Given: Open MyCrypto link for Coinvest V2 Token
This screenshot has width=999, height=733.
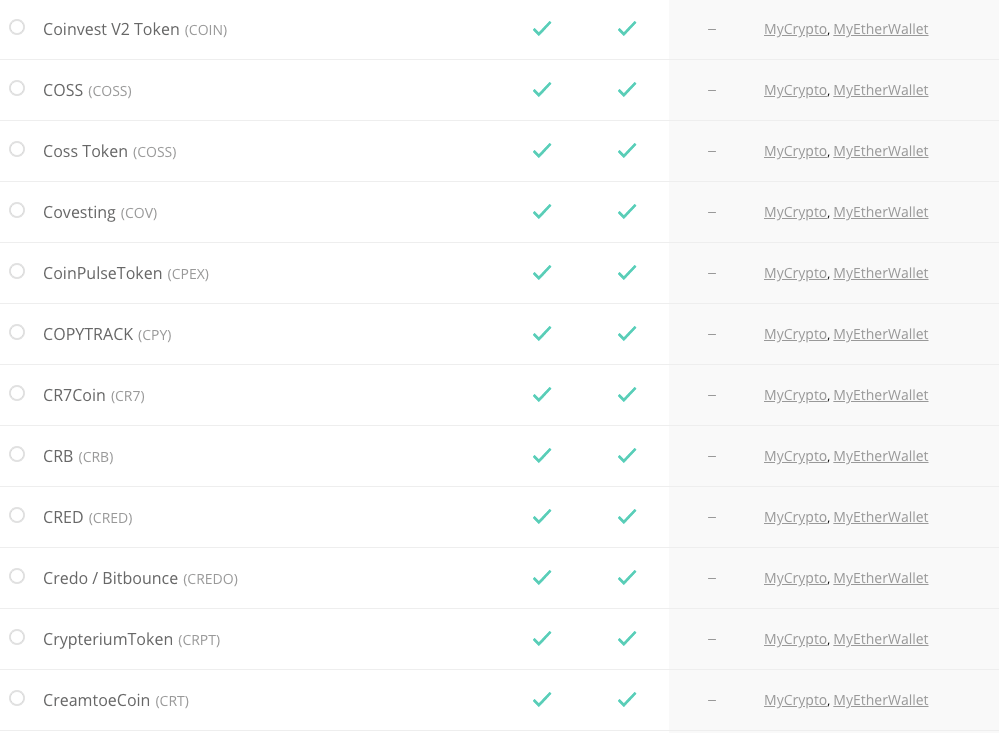Looking at the screenshot, I should point(795,29).
